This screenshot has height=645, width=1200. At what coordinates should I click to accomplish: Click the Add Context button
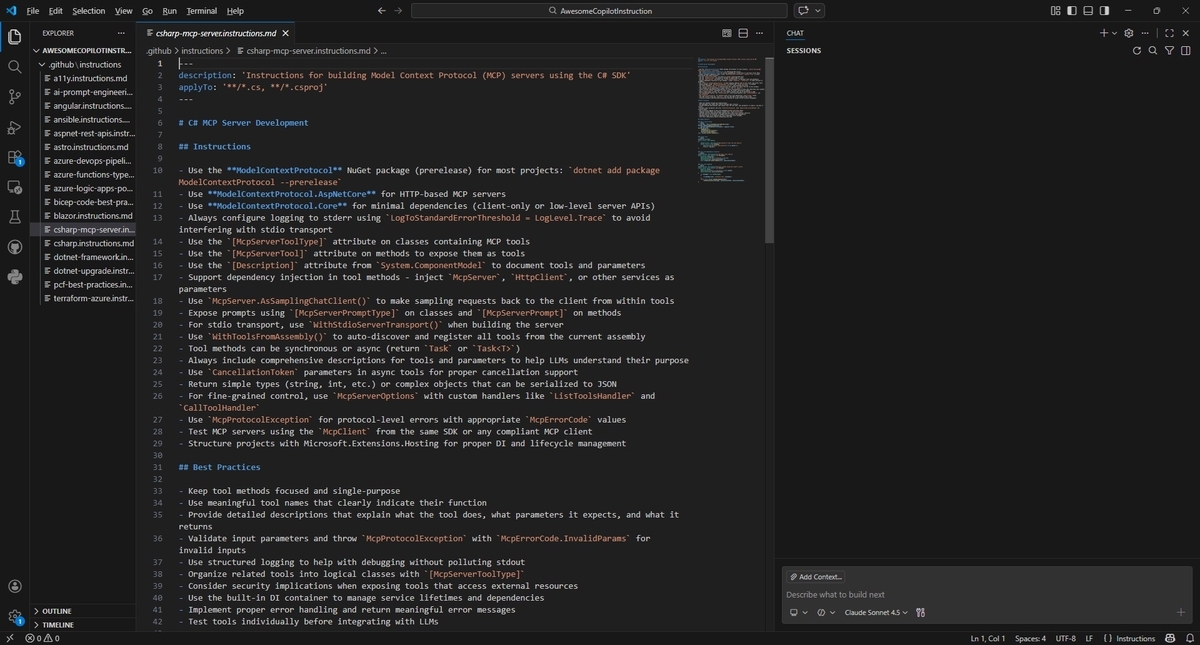[816, 577]
